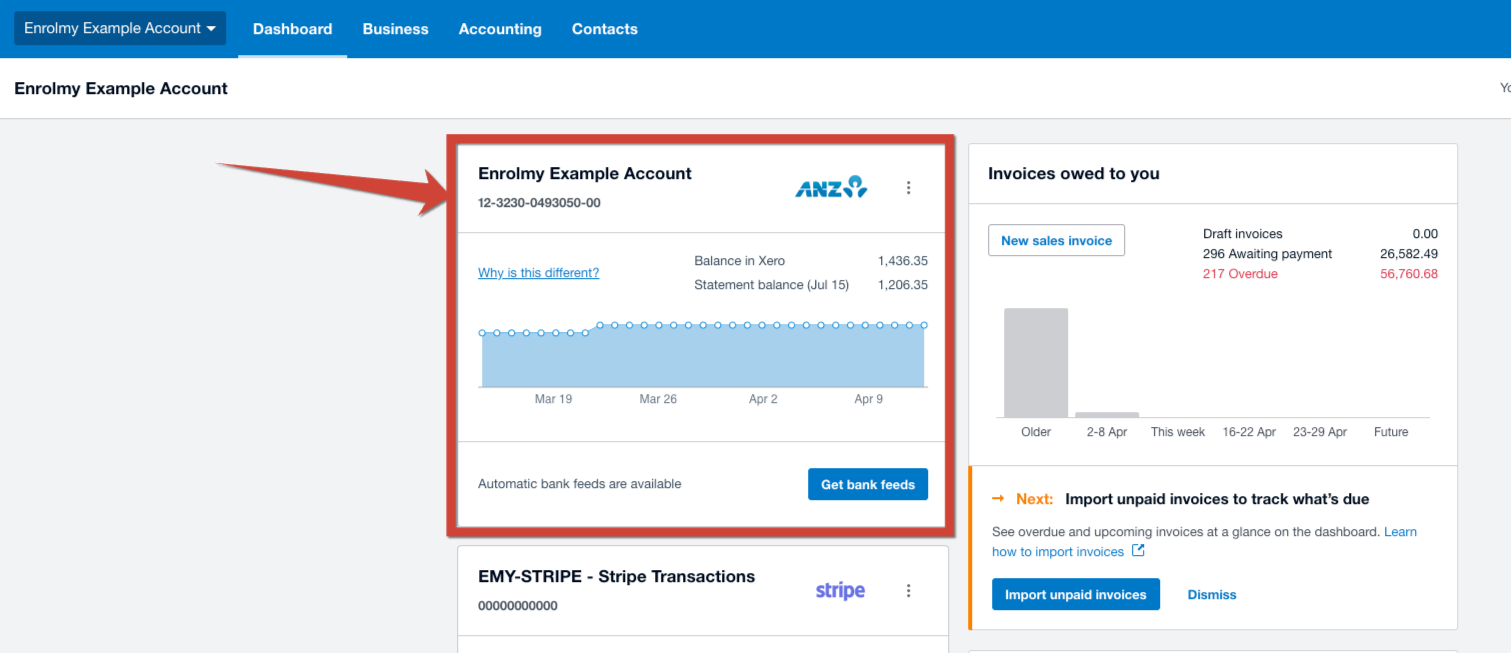Open the Enrolmy Example Account organisation dropdown
This screenshot has width=1511, height=653.
pyautogui.click(x=120, y=28)
